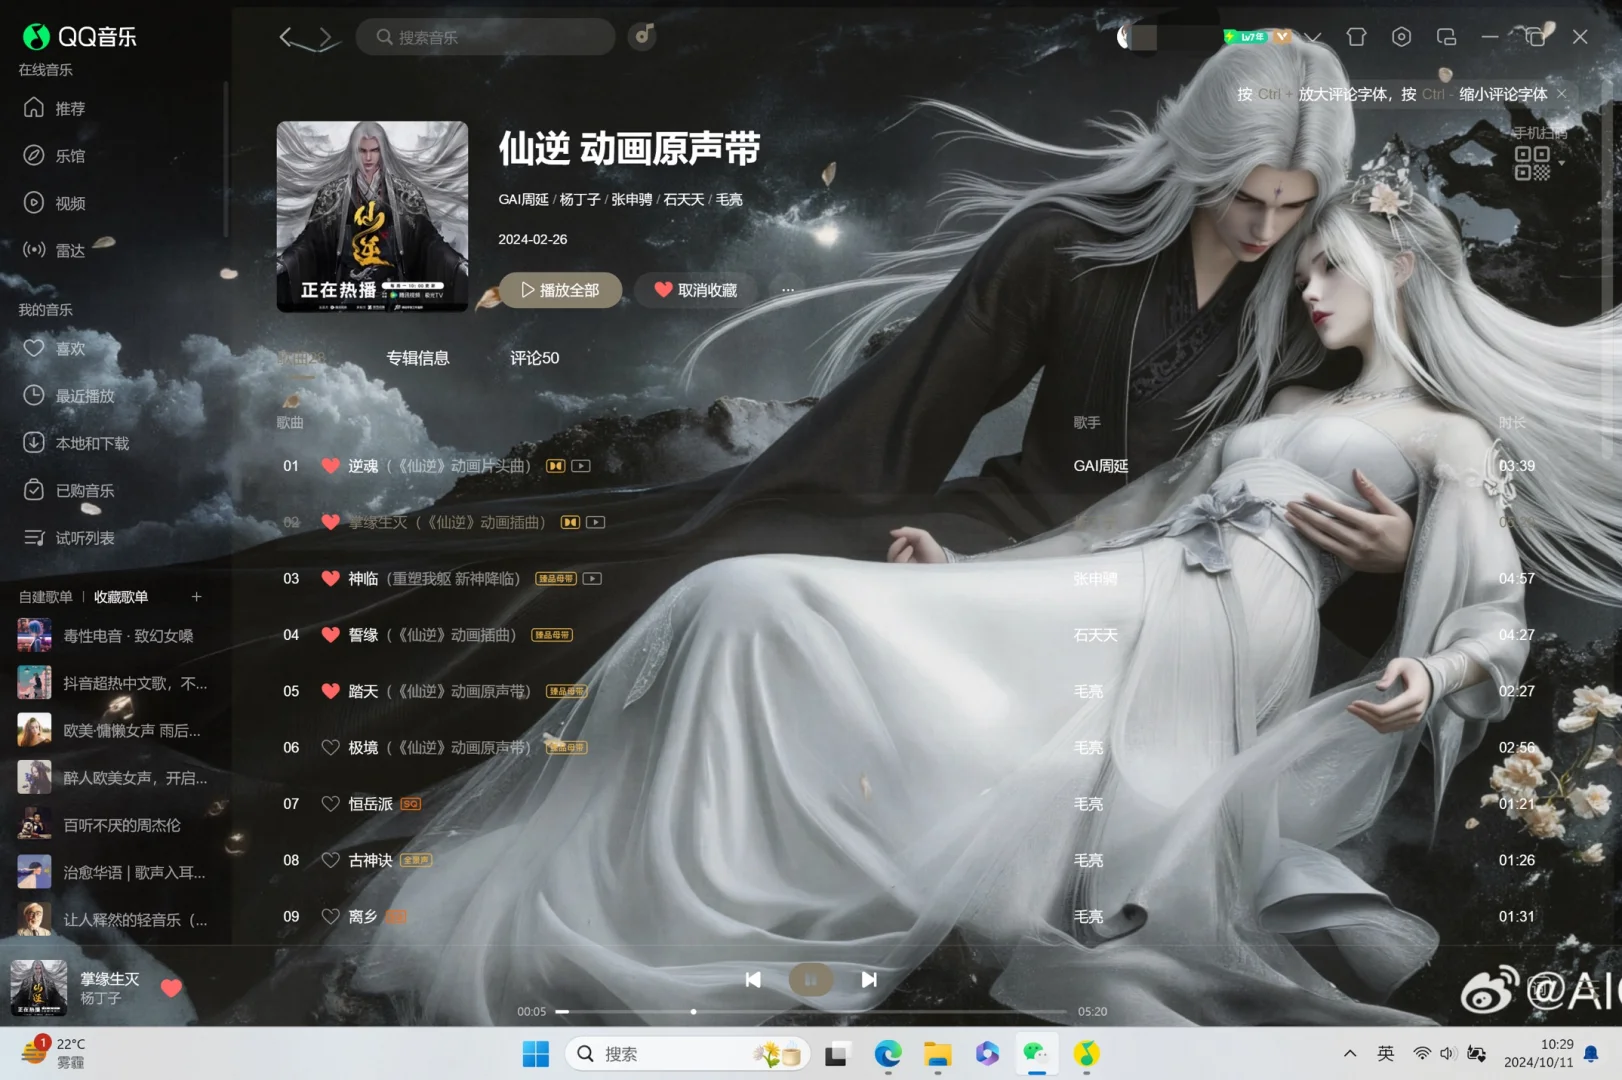Open Windows Start menu

pyautogui.click(x=536, y=1054)
